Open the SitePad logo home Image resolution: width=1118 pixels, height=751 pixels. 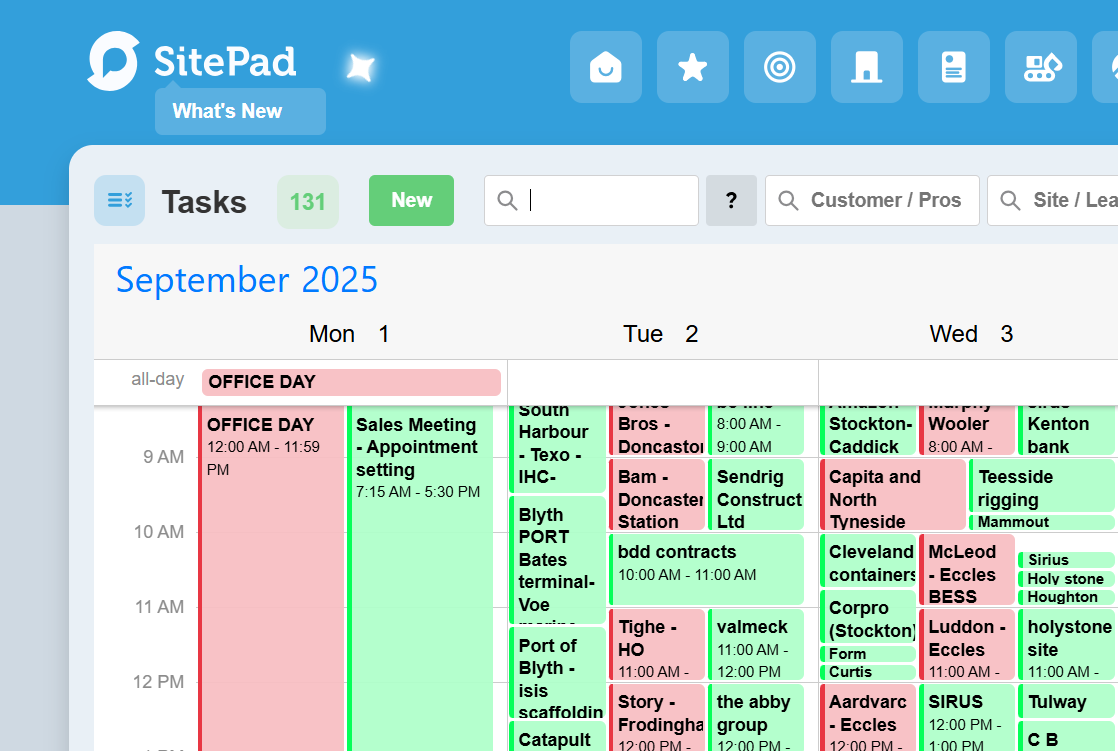(x=191, y=61)
